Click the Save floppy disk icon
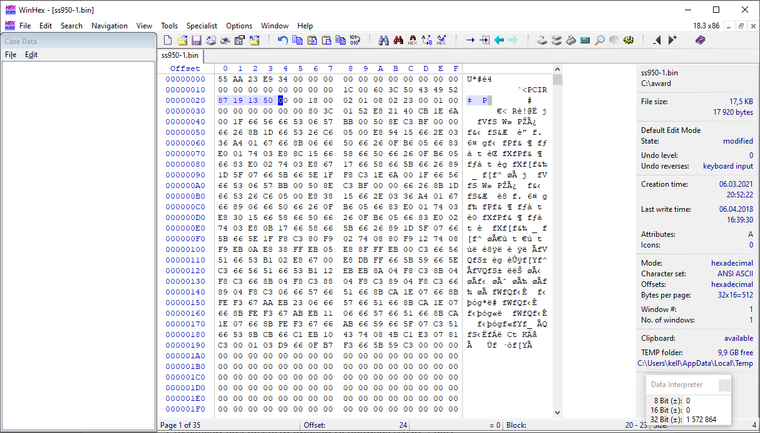Viewport: 760px width, 433px height. (196, 40)
